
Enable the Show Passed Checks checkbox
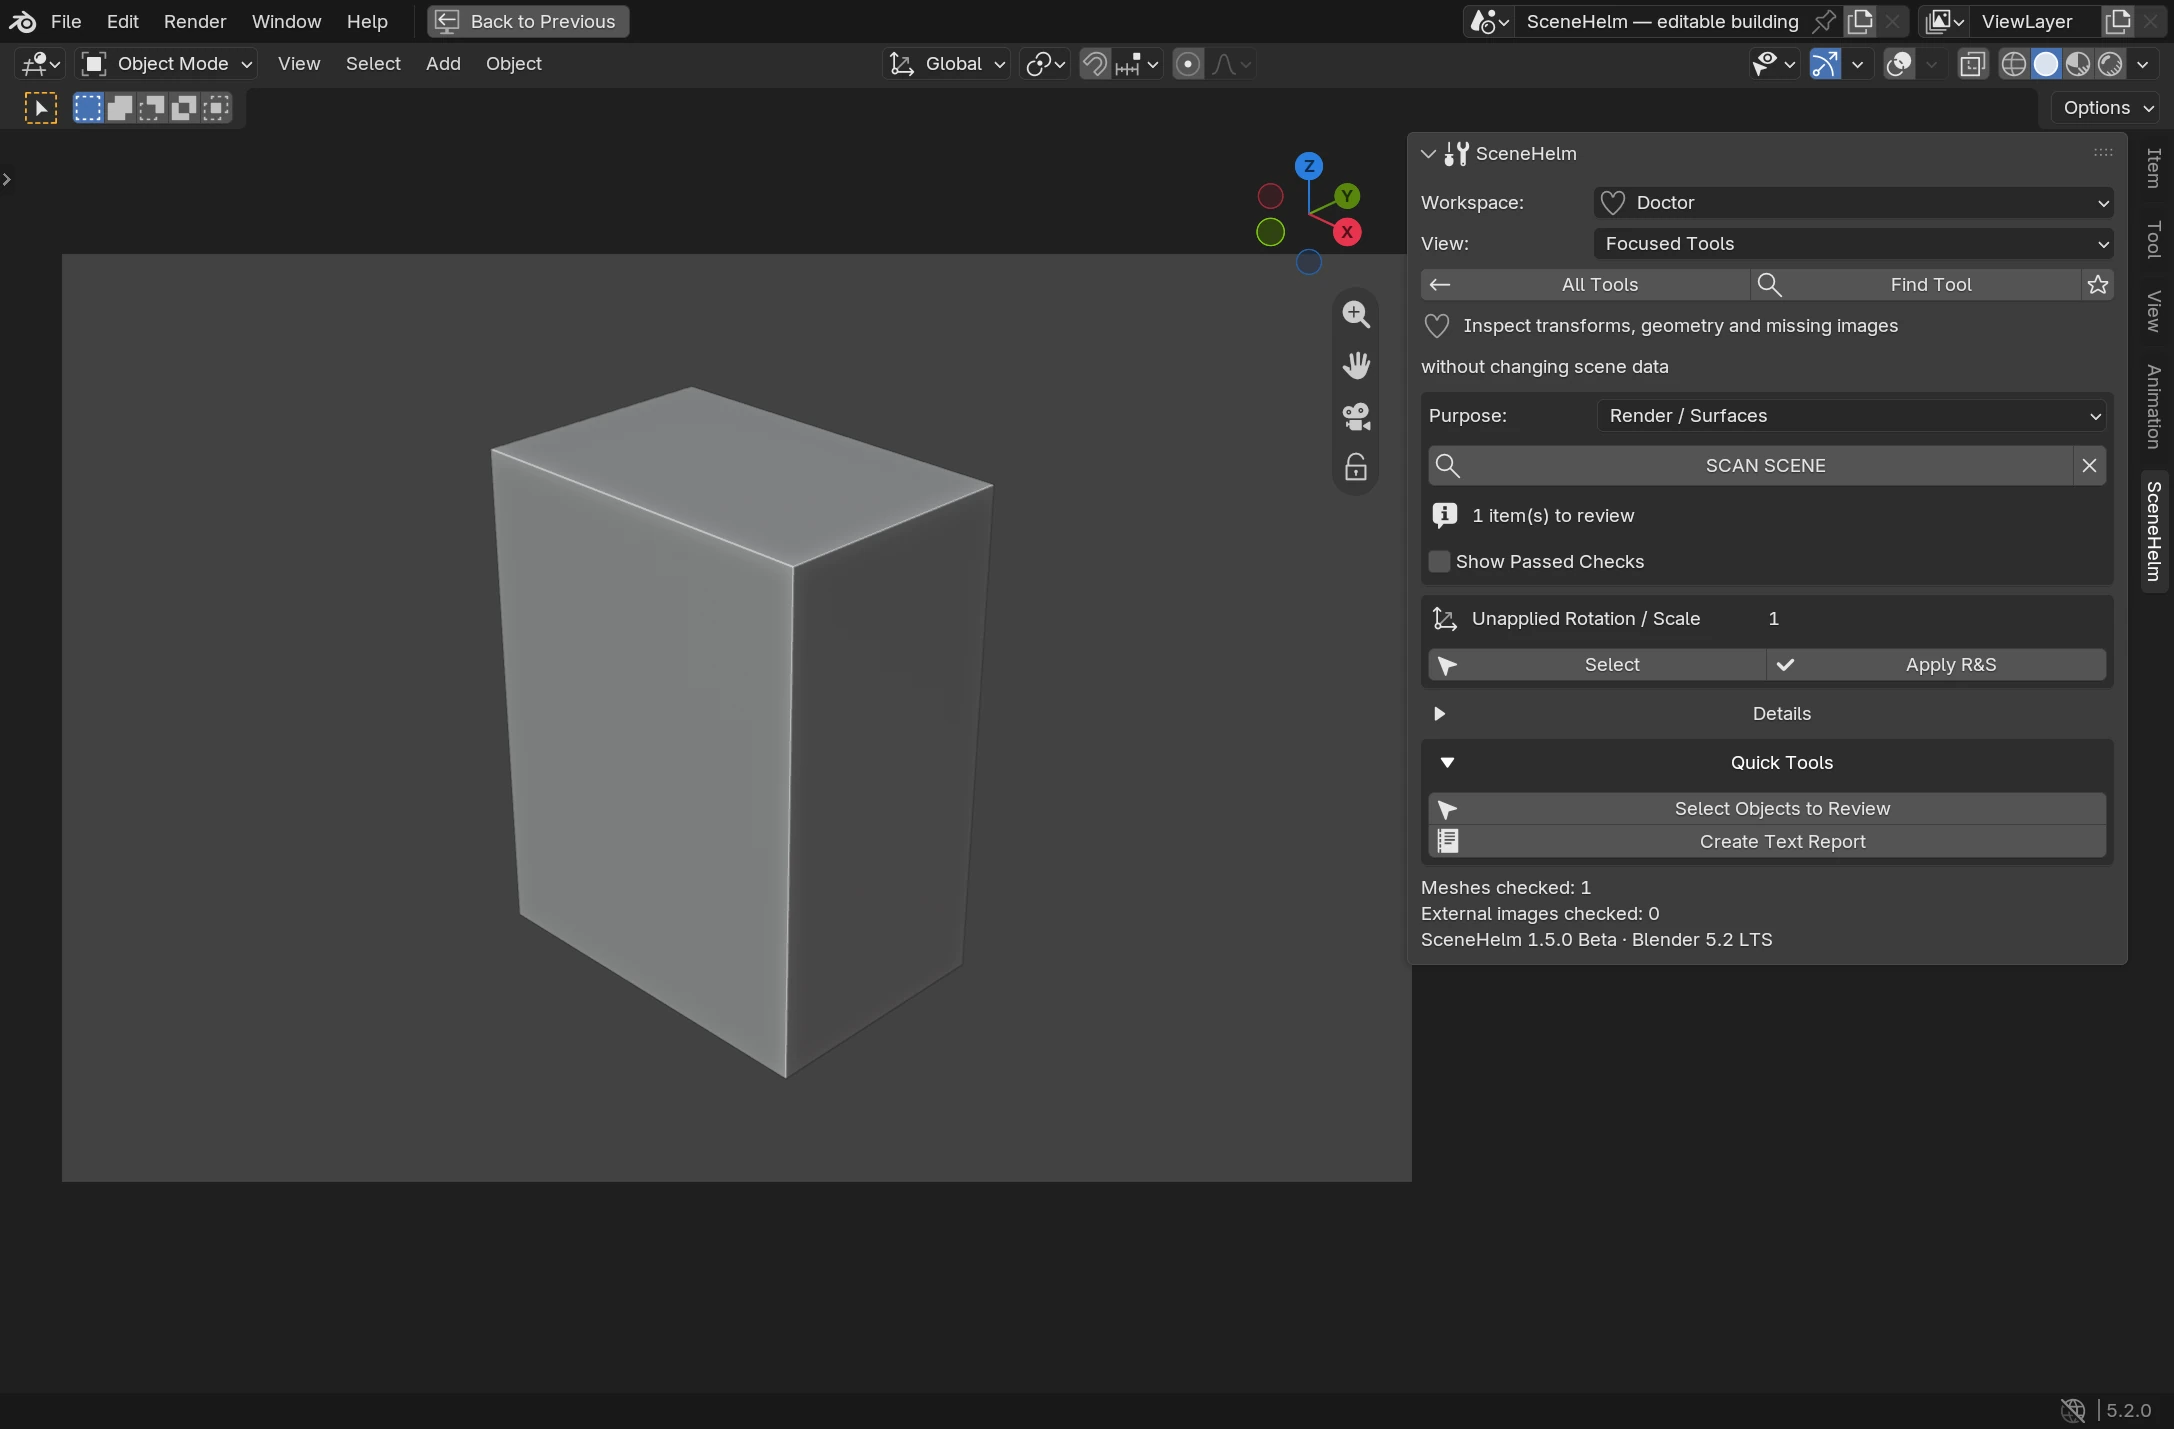pyautogui.click(x=1439, y=562)
